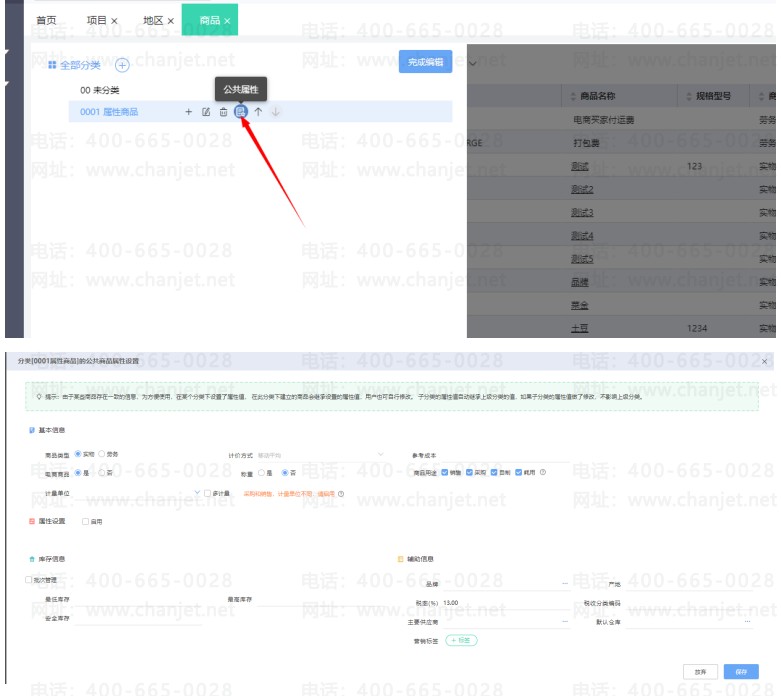Screen dimensions: 781x696
Task: Open product link 测试5
Action: [x=582, y=259]
